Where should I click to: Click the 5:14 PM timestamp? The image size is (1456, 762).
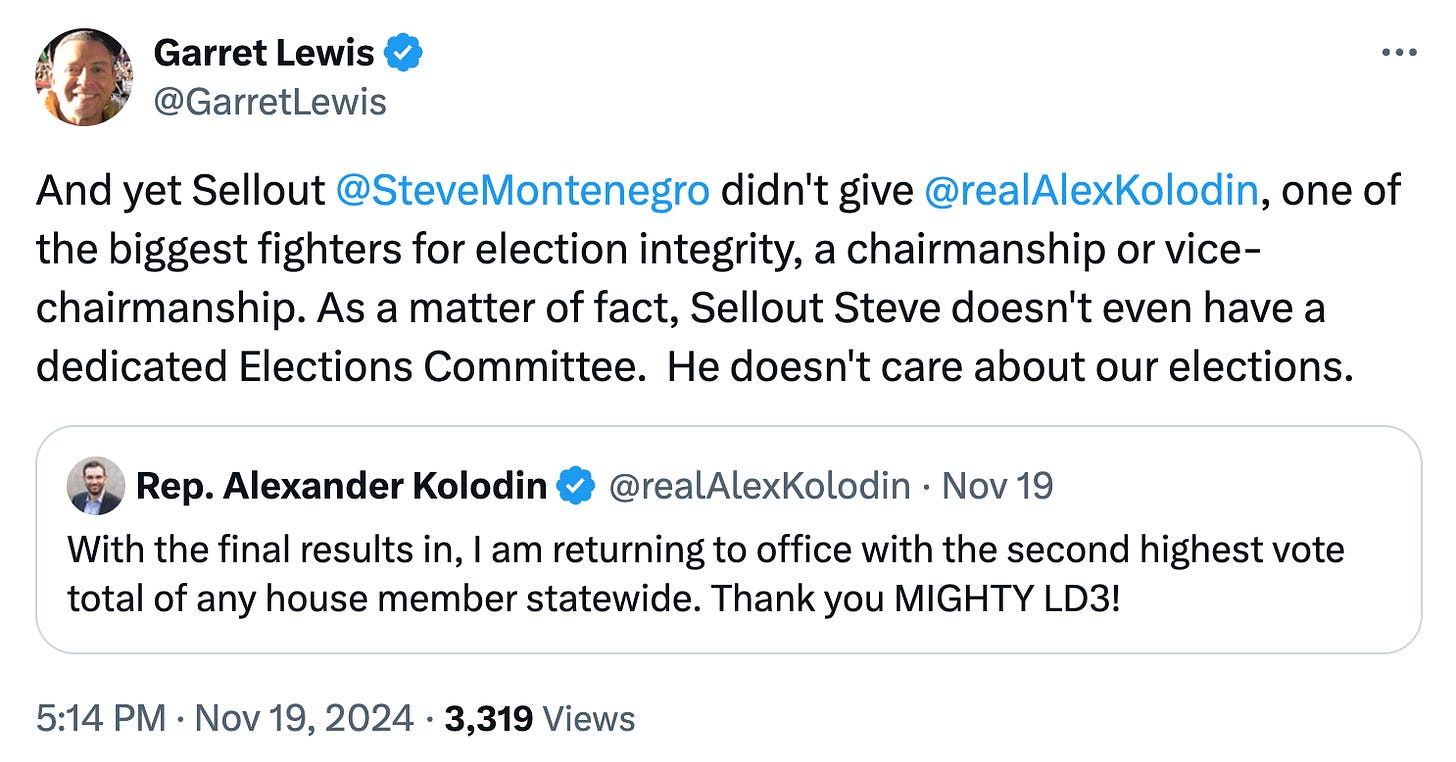100,718
